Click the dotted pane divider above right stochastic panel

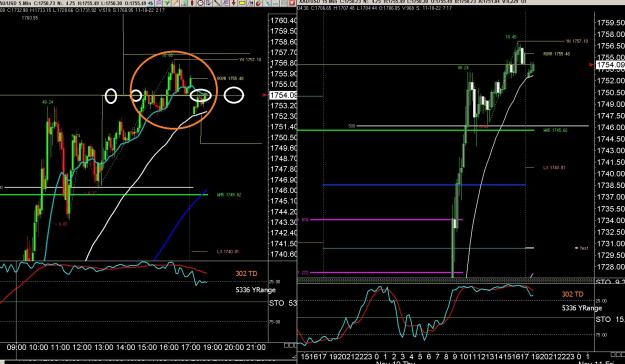tap(446, 280)
